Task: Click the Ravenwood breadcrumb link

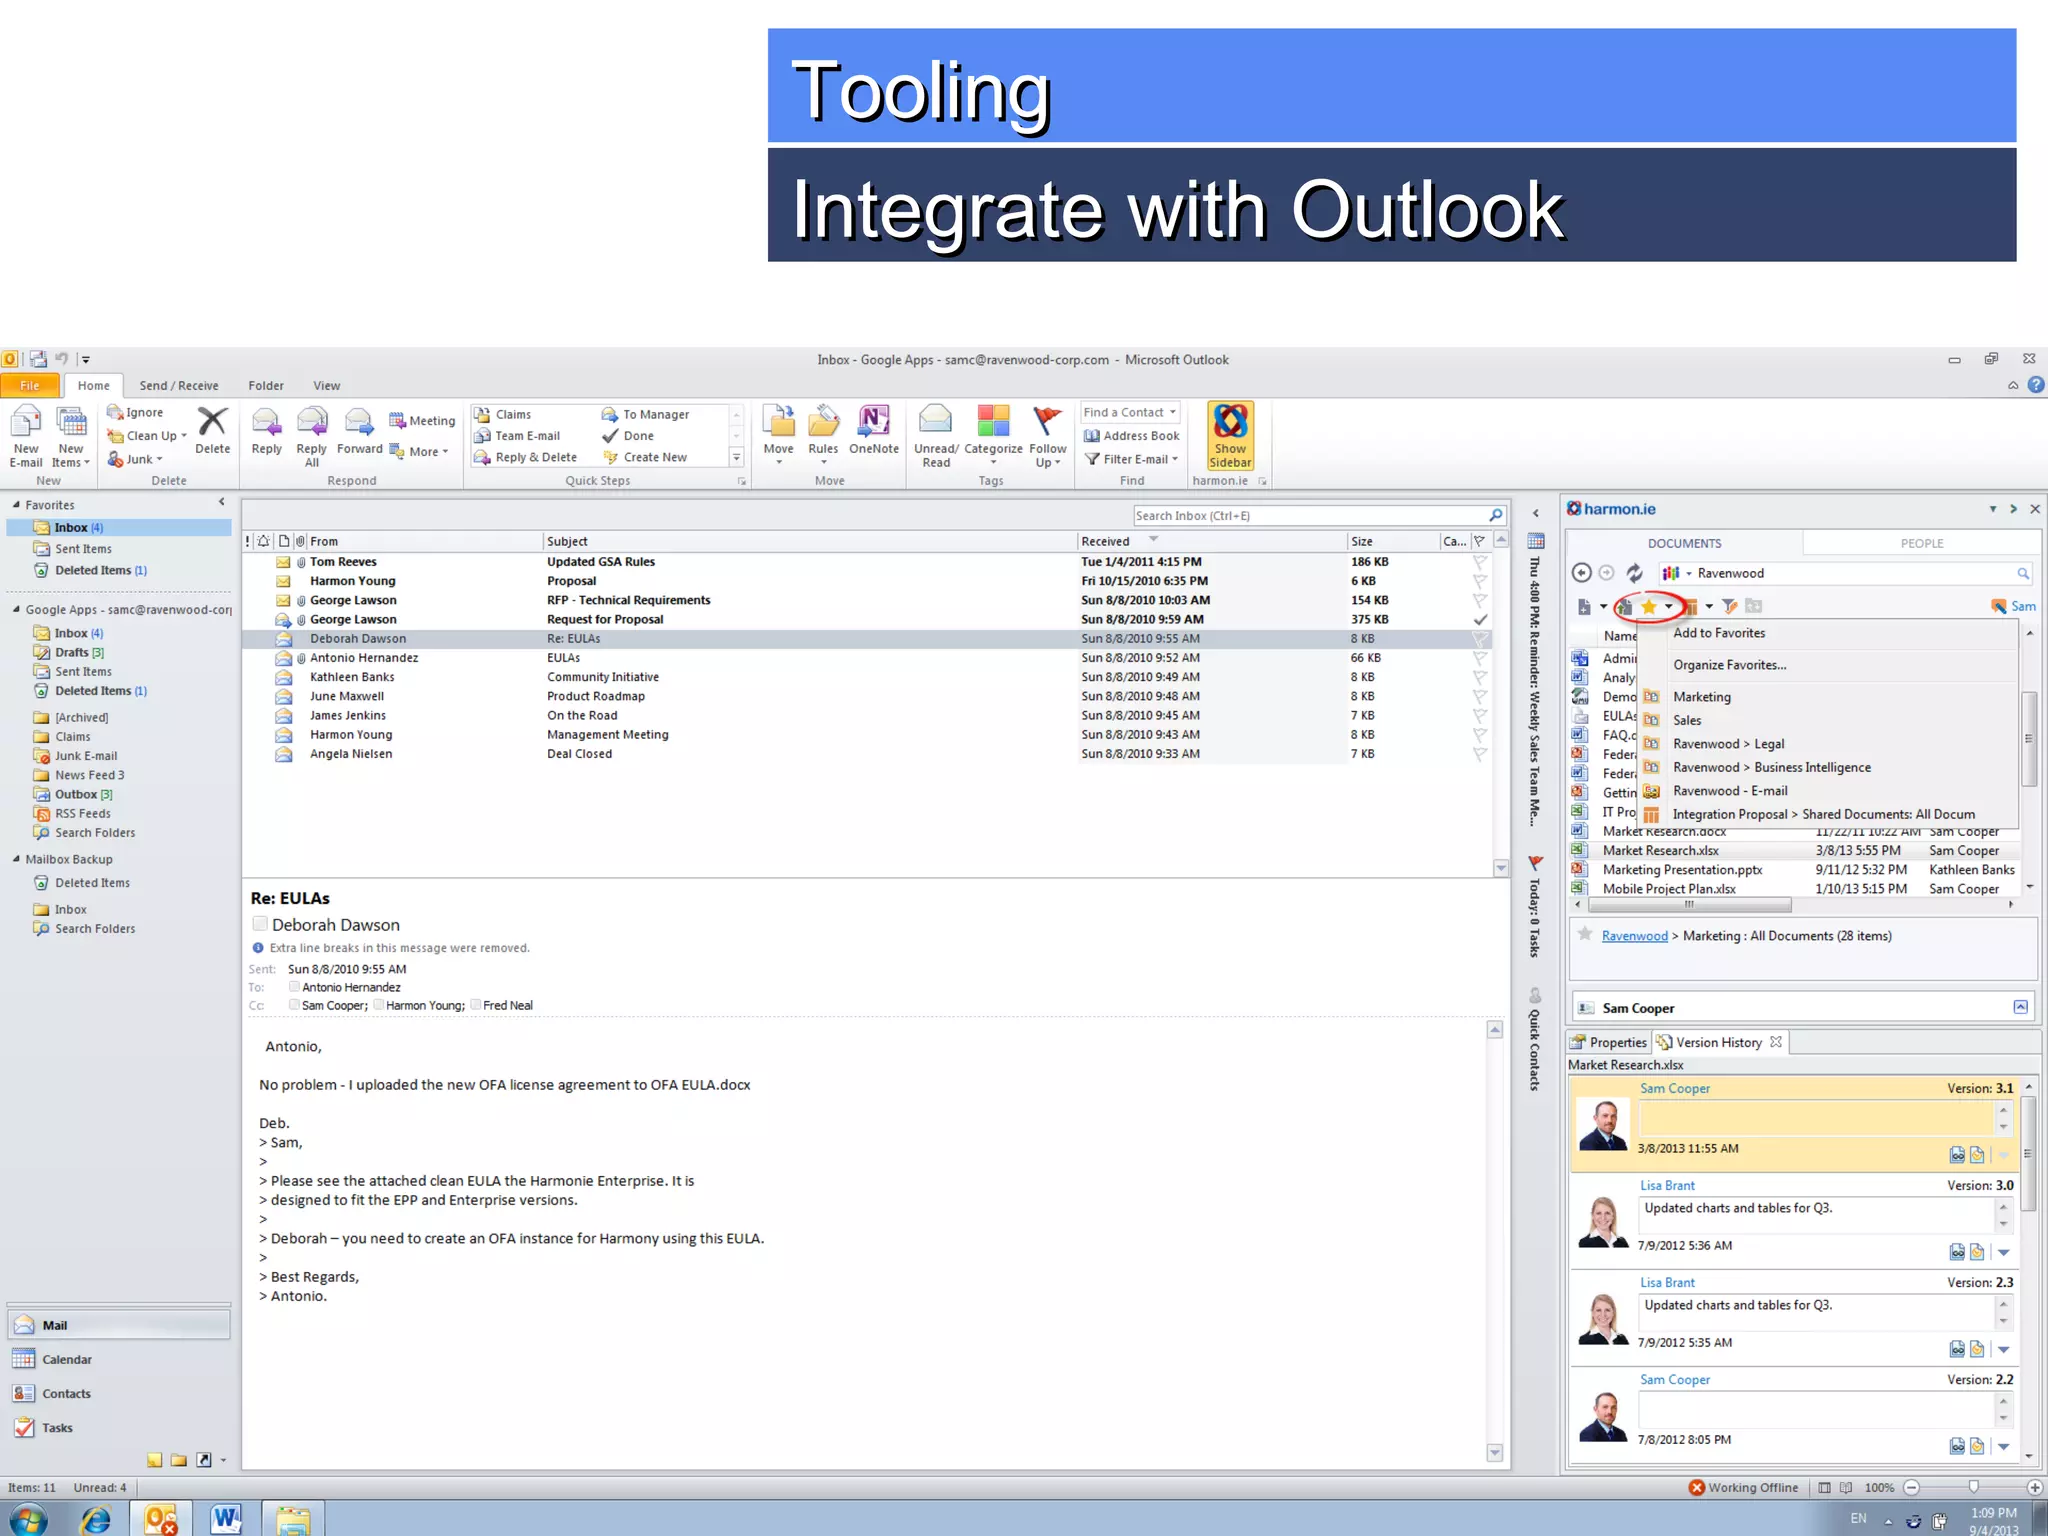Action: click(x=1634, y=936)
